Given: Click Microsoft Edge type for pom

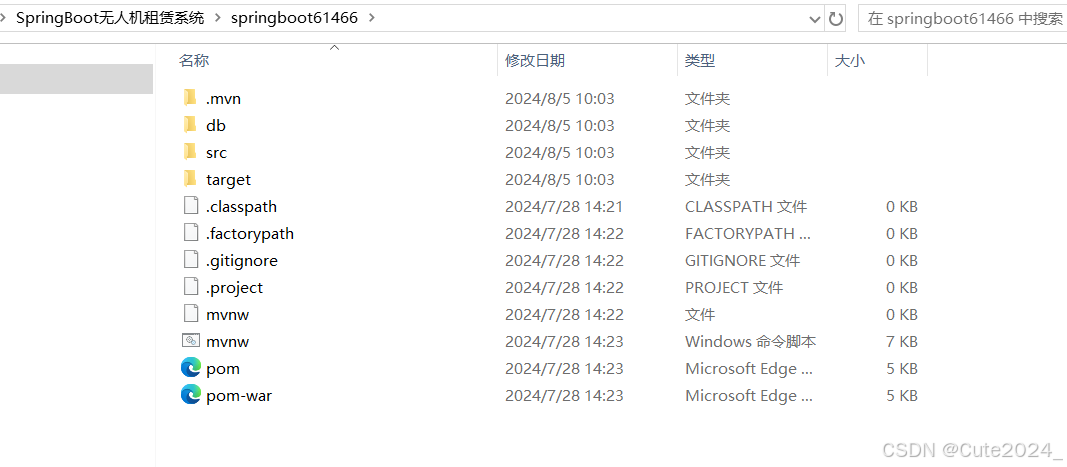Looking at the screenshot, I should (x=749, y=368).
